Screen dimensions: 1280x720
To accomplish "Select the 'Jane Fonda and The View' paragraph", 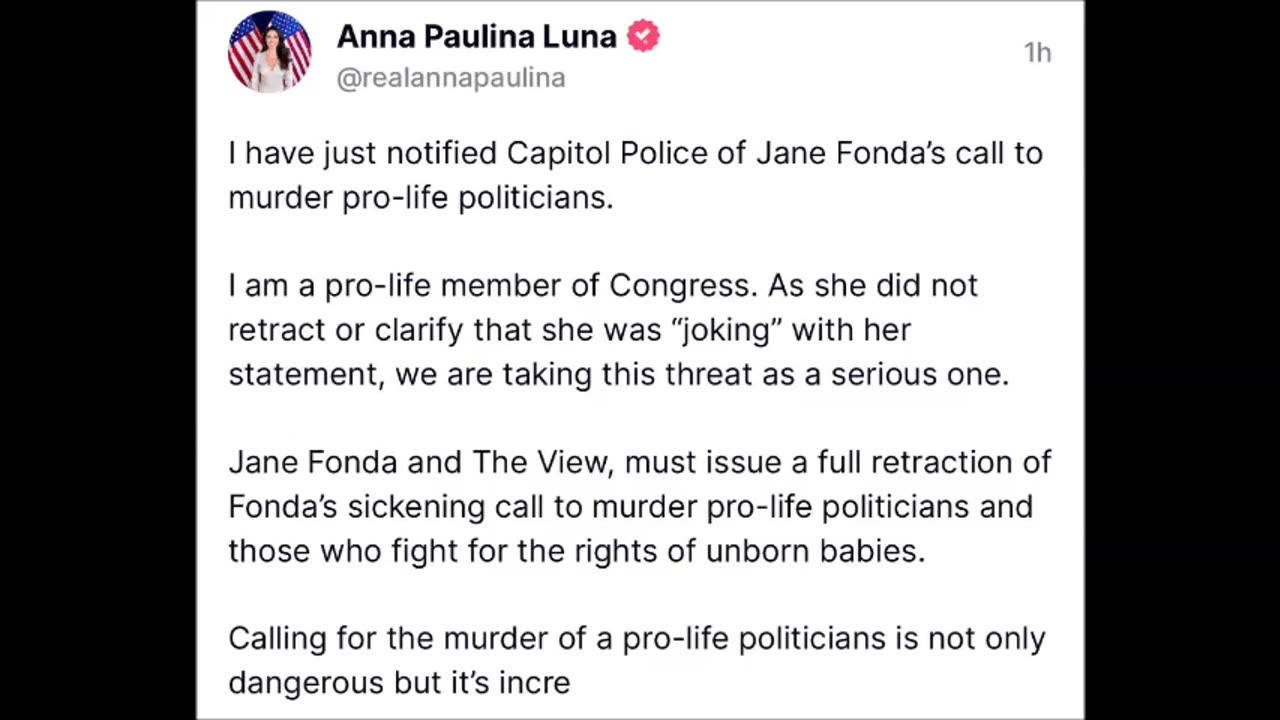I will [640, 506].
